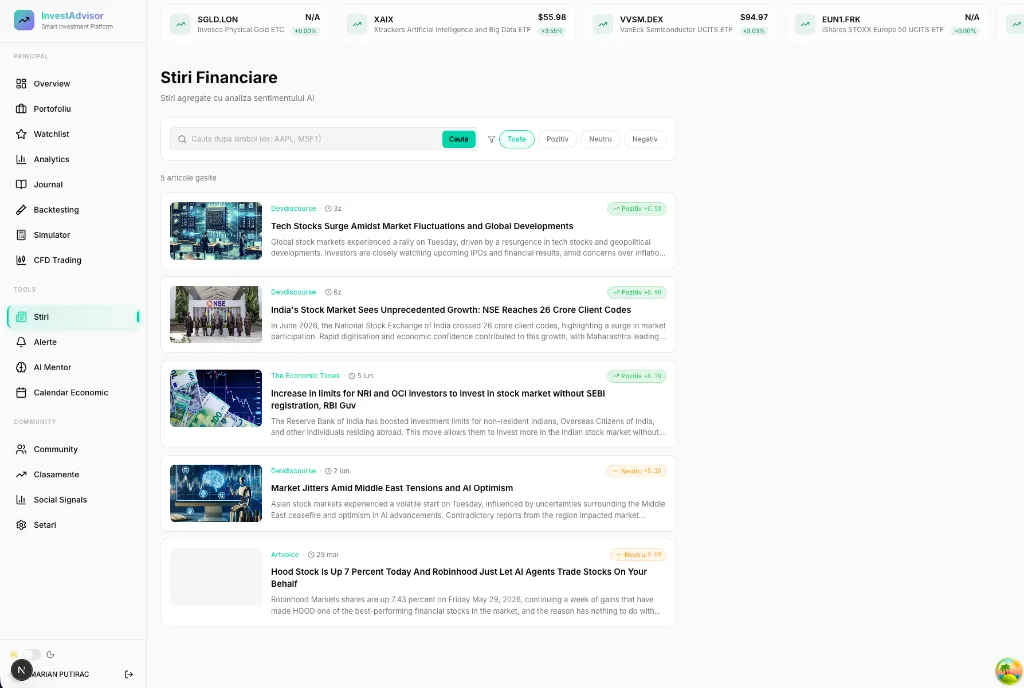
Task: Open Calendar Economic calendar icon
Action: pyautogui.click(x=21, y=392)
